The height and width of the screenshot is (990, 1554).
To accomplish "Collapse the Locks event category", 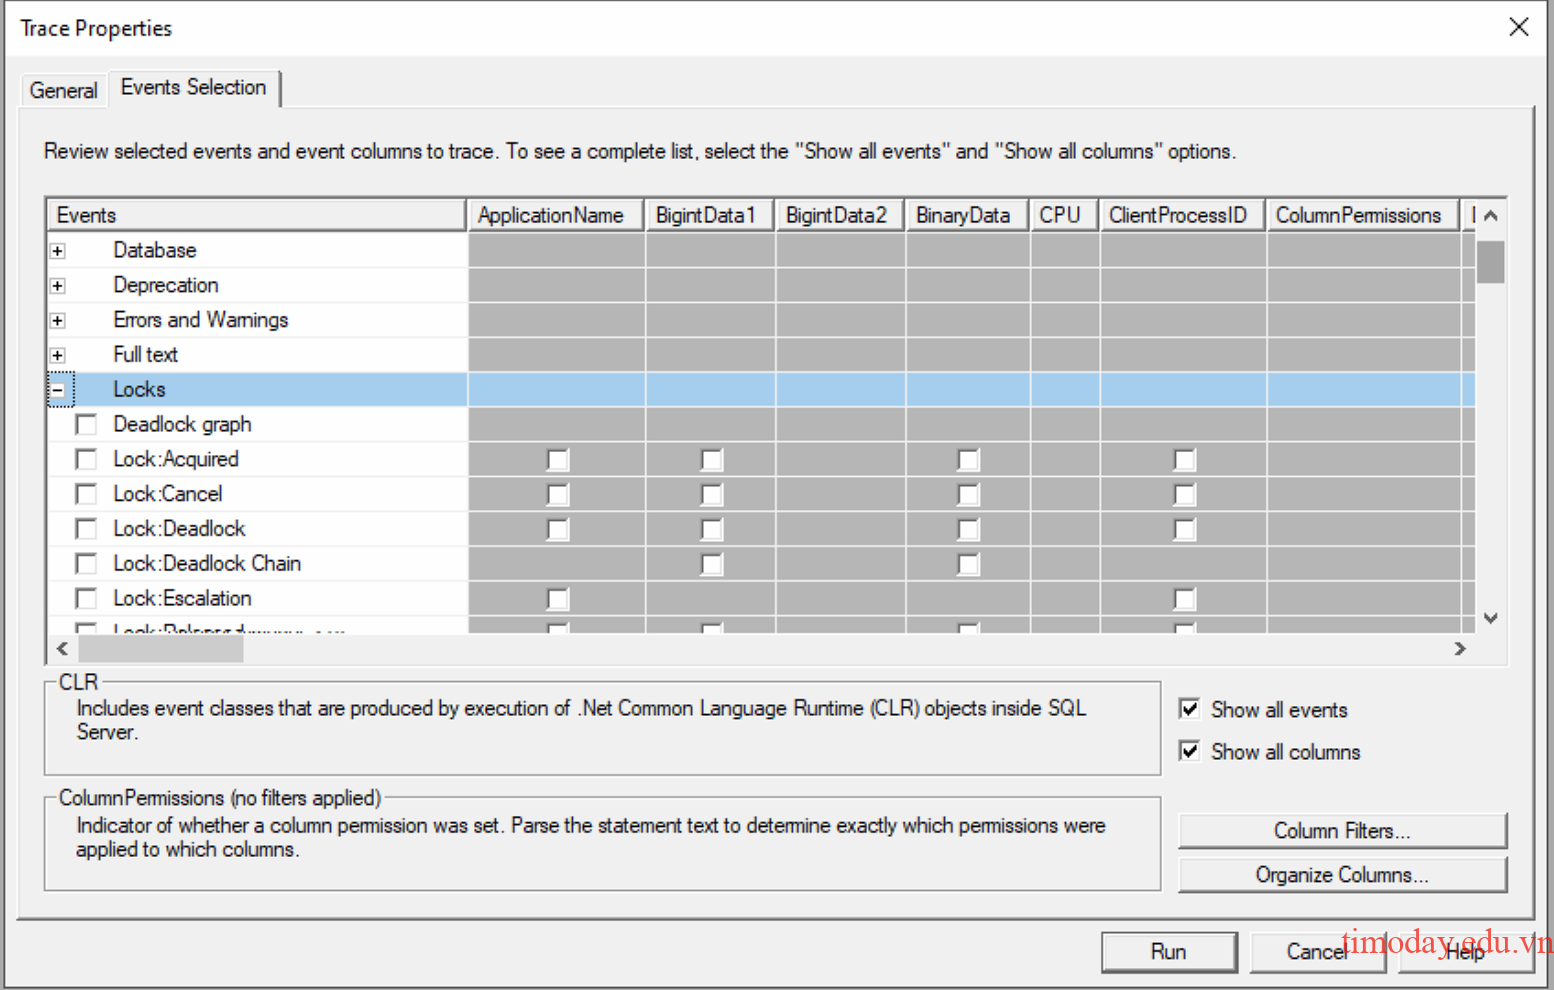I will tap(58, 390).
